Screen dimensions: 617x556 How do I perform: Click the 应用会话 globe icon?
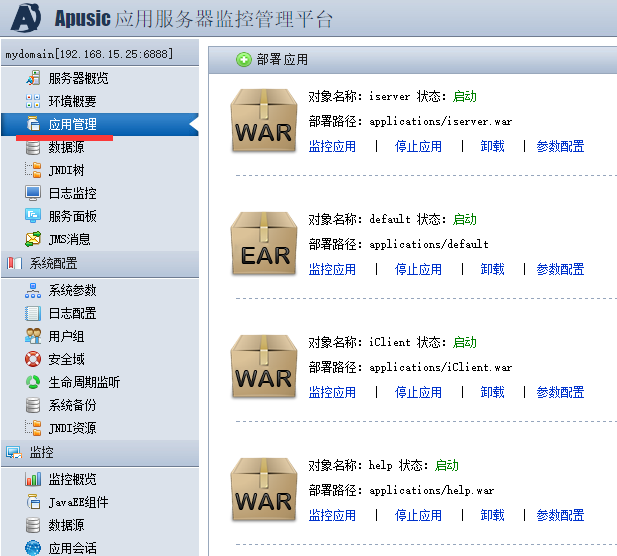(33, 548)
